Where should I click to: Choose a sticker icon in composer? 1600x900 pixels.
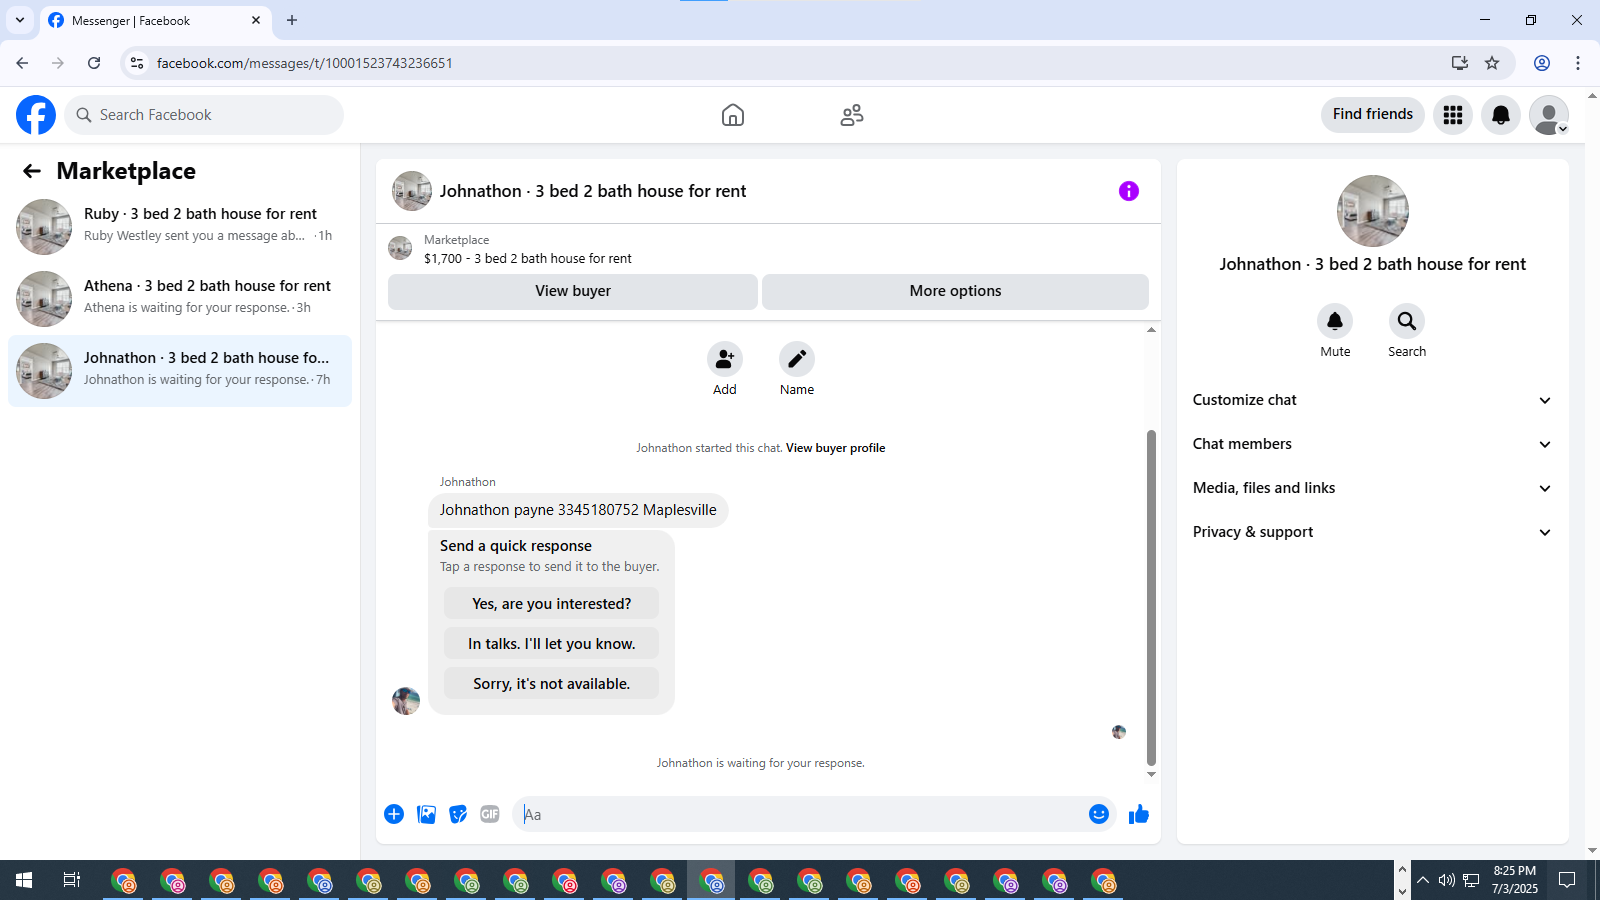(458, 814)
